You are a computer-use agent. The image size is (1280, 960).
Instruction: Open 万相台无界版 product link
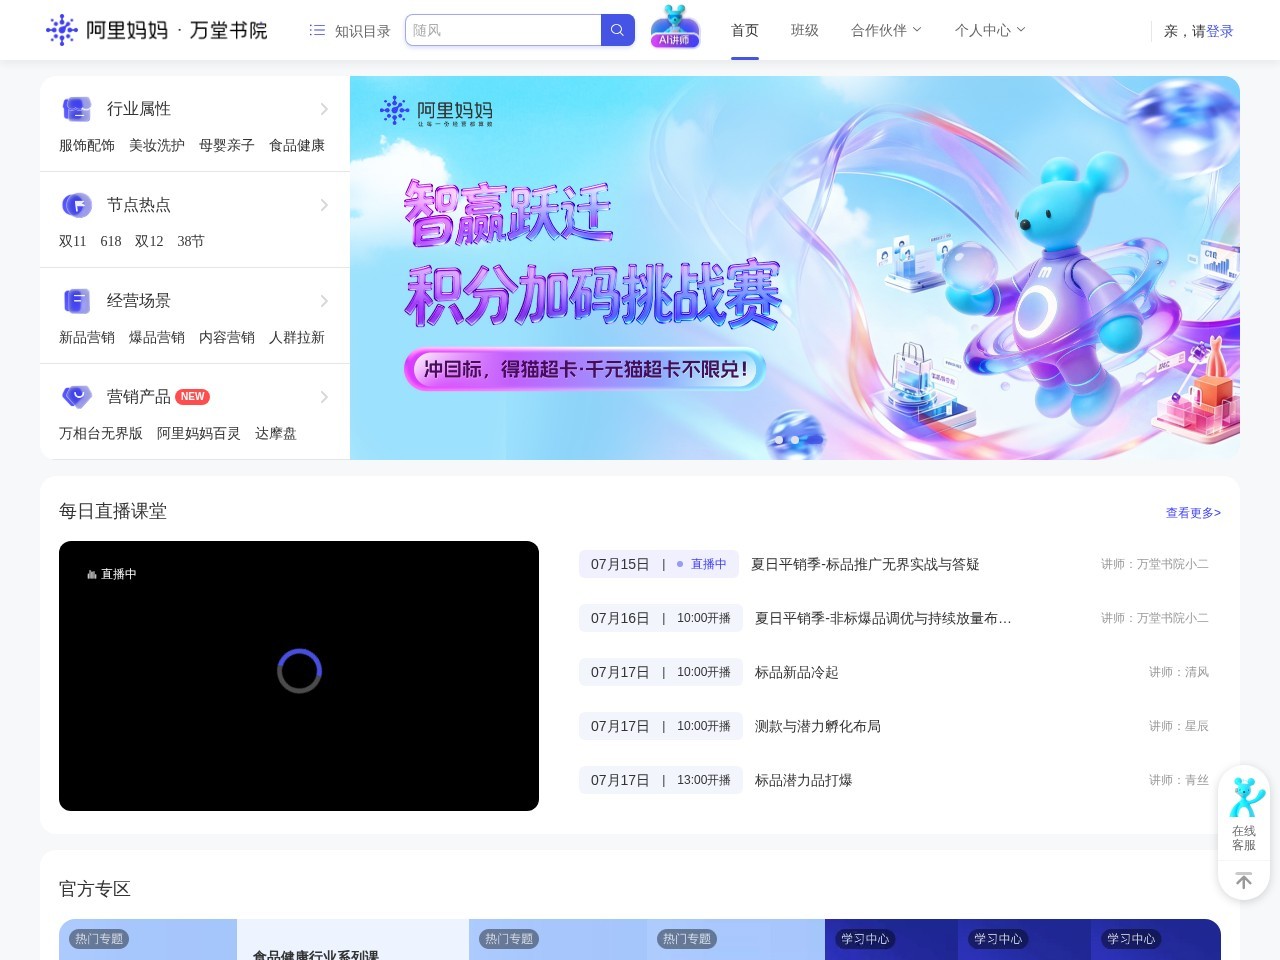tap(101, 433)
